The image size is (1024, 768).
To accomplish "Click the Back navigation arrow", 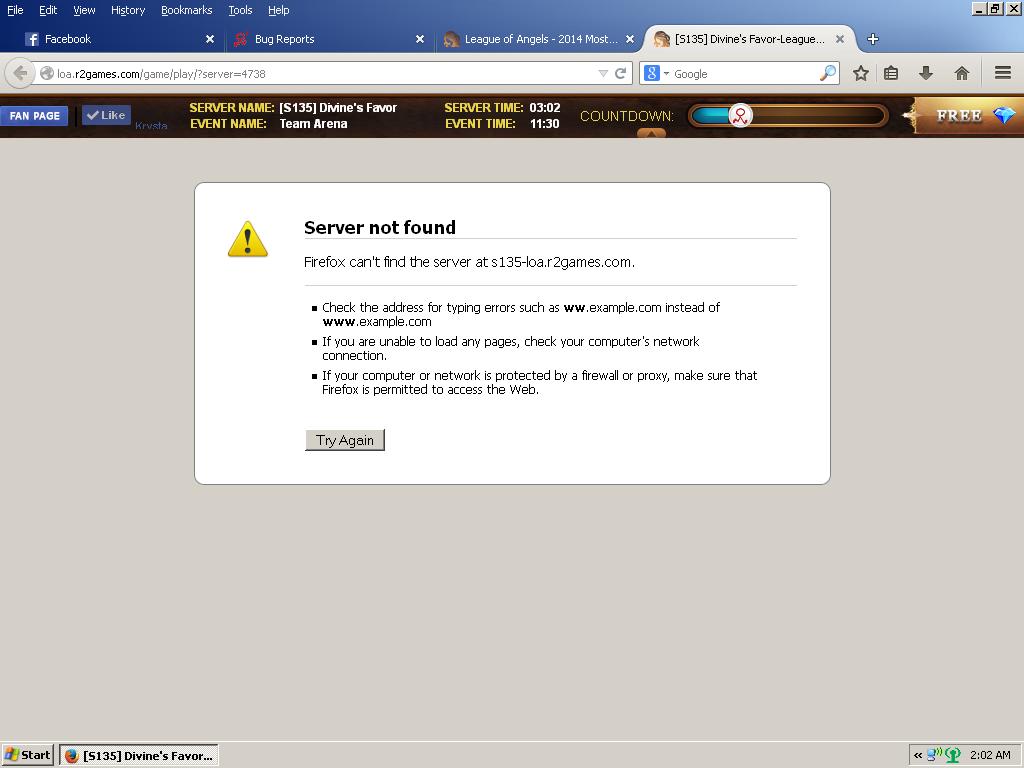I will point(20,73).
